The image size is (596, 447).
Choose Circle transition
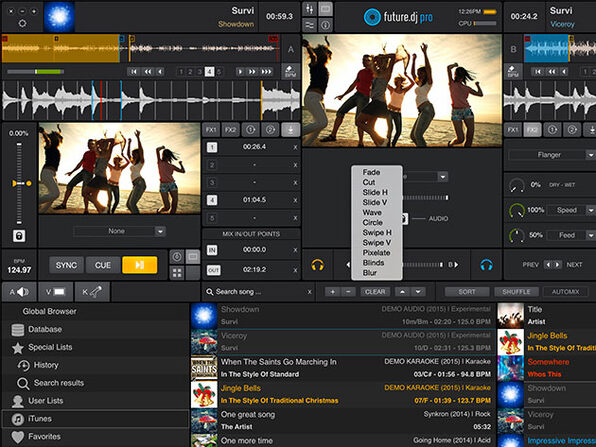(x=372, y=222)
